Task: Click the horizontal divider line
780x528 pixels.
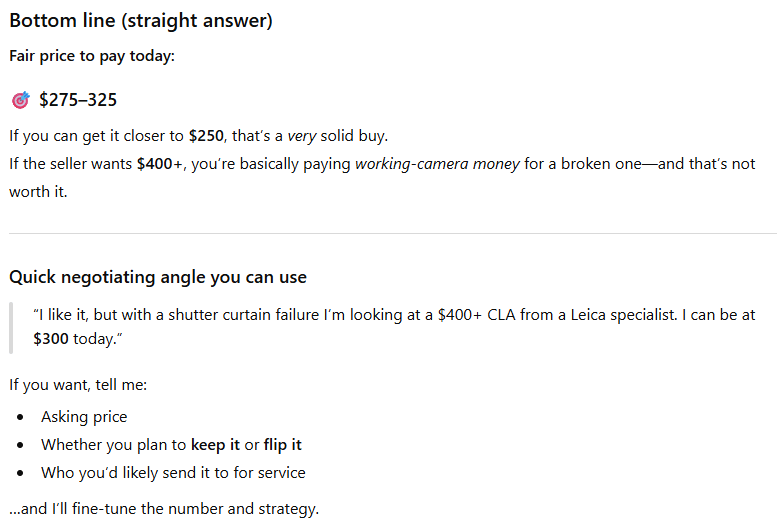Action: click(x=392, y=233)
